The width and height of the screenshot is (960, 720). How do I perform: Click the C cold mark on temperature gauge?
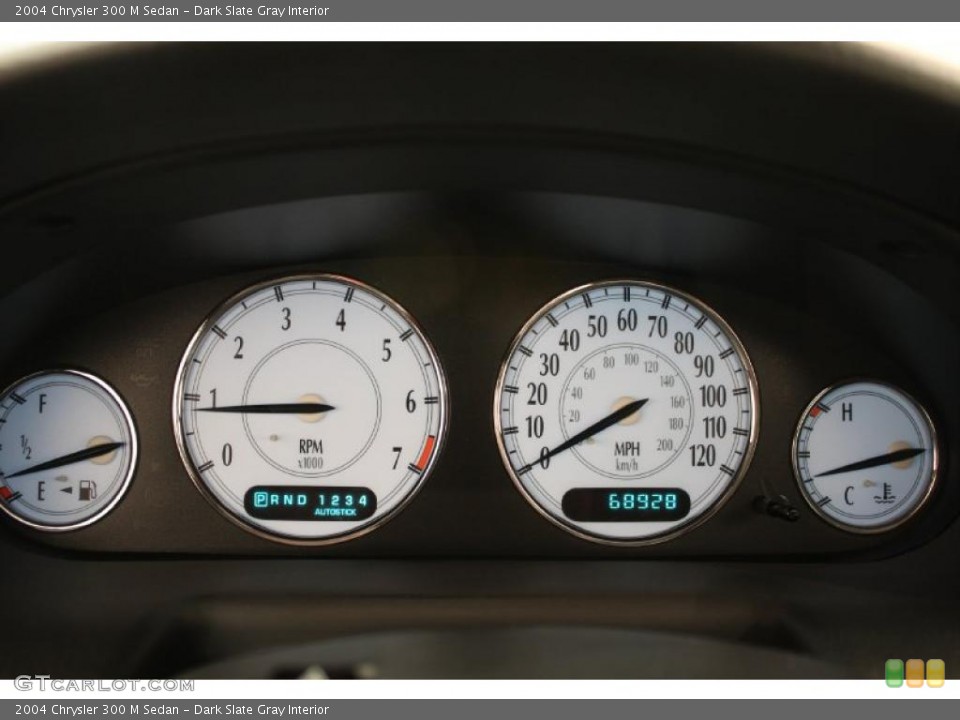coord(849,495)
